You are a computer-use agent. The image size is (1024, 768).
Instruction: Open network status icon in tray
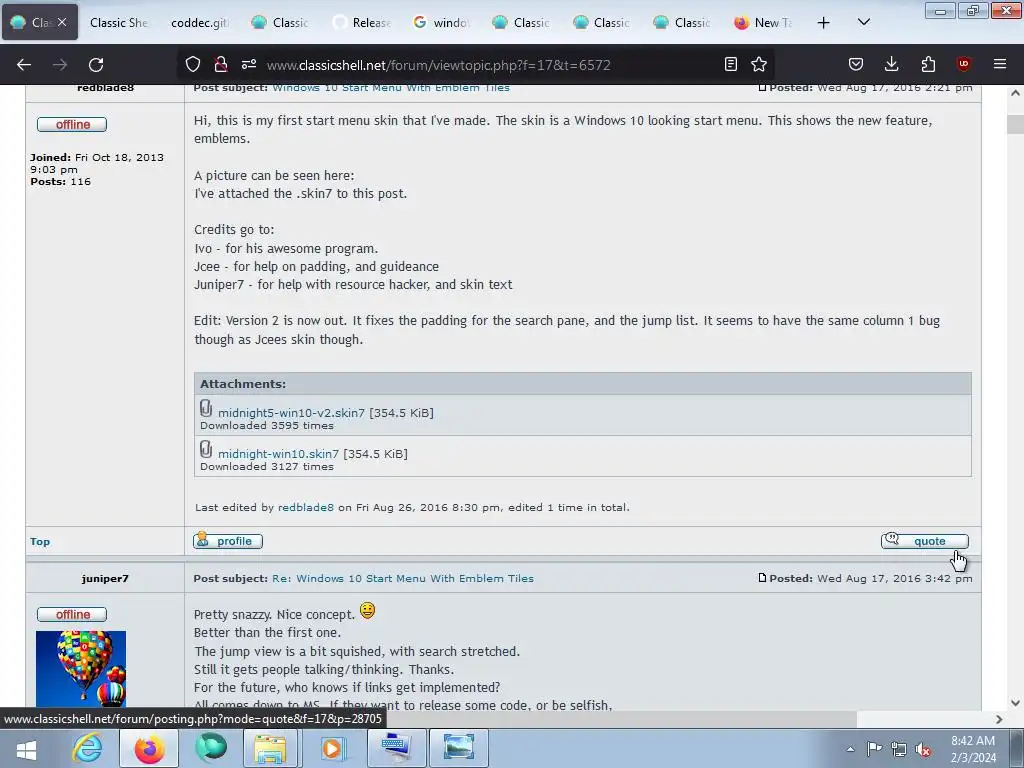[899, 749]
